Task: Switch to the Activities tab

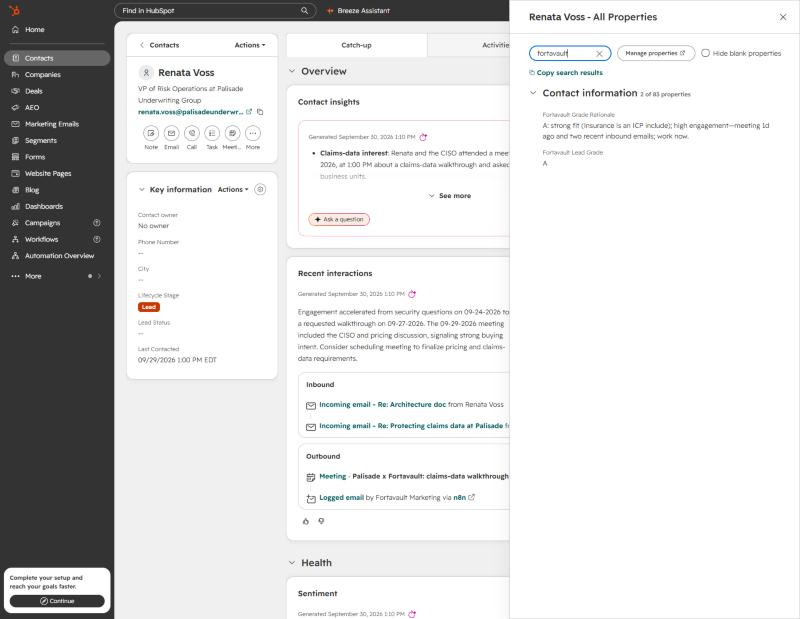Action: pyautogui.click(x=468, y=45)
